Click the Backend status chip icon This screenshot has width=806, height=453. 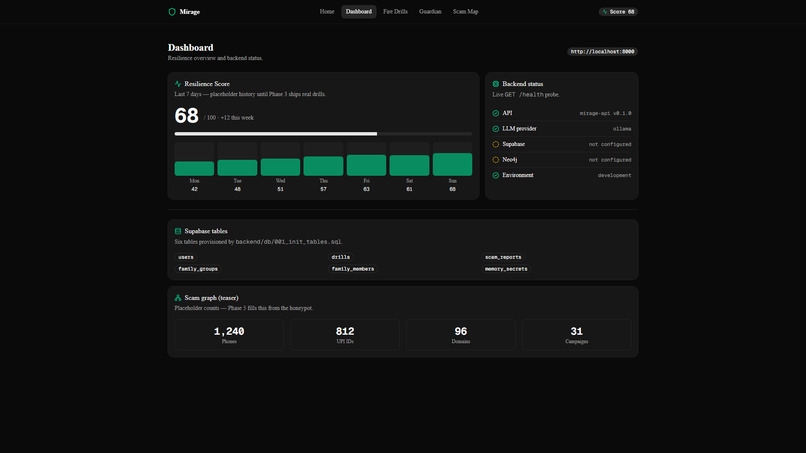496,84
